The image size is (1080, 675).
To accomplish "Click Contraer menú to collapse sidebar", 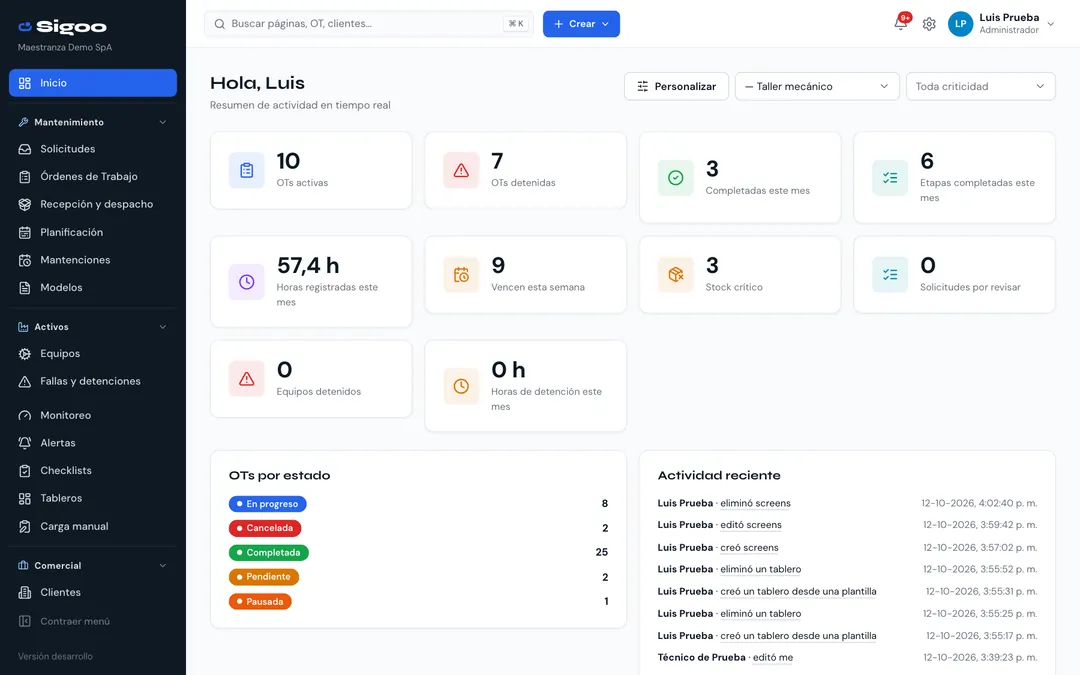I will click(93, 621).
